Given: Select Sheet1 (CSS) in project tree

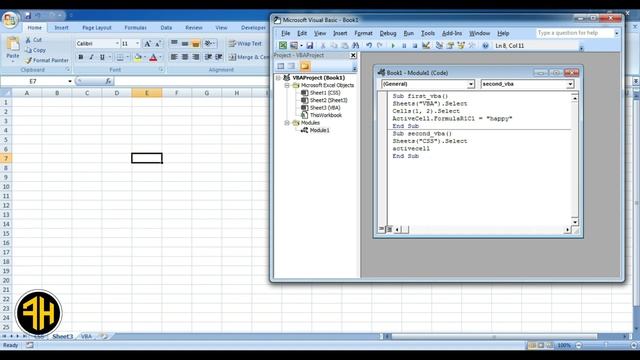Looking at the screenshot, I should [324, 93].
